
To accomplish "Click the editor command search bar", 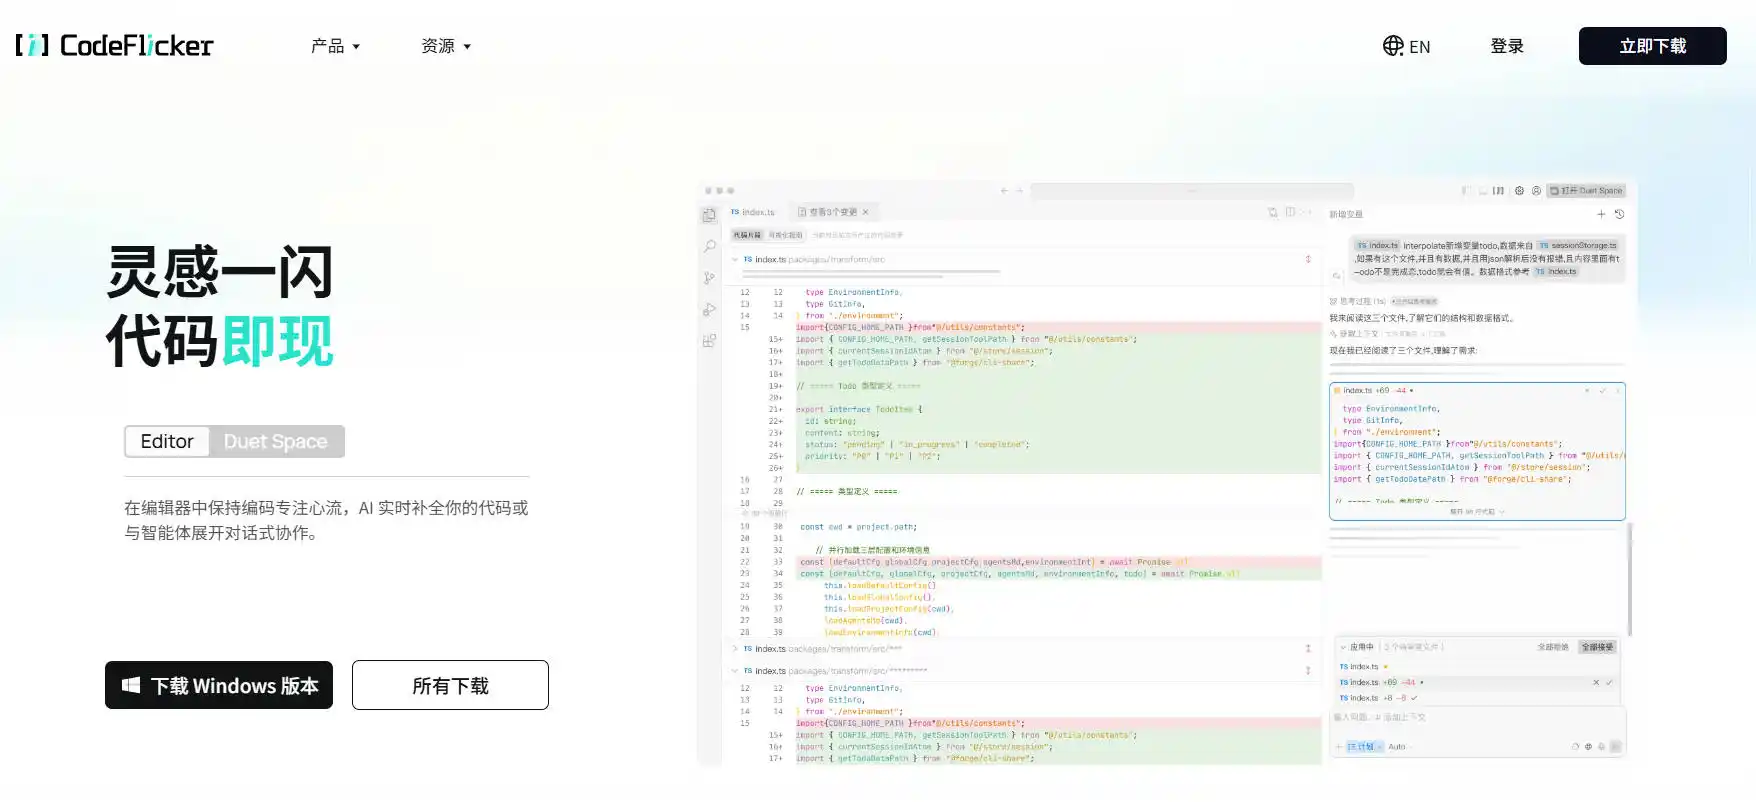I will pyautogui.click(x=1192, y=190).
